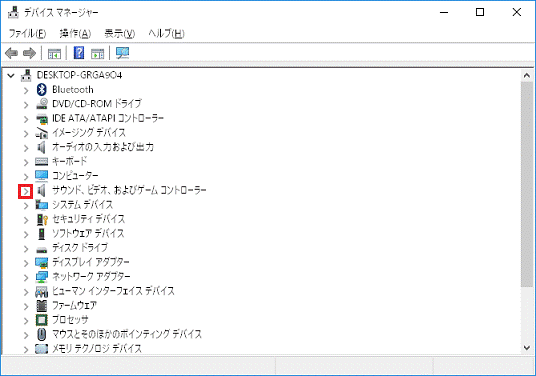This screenshot has width=536, height=376.
Task: Click the security devices key icon
Action: 42,219
